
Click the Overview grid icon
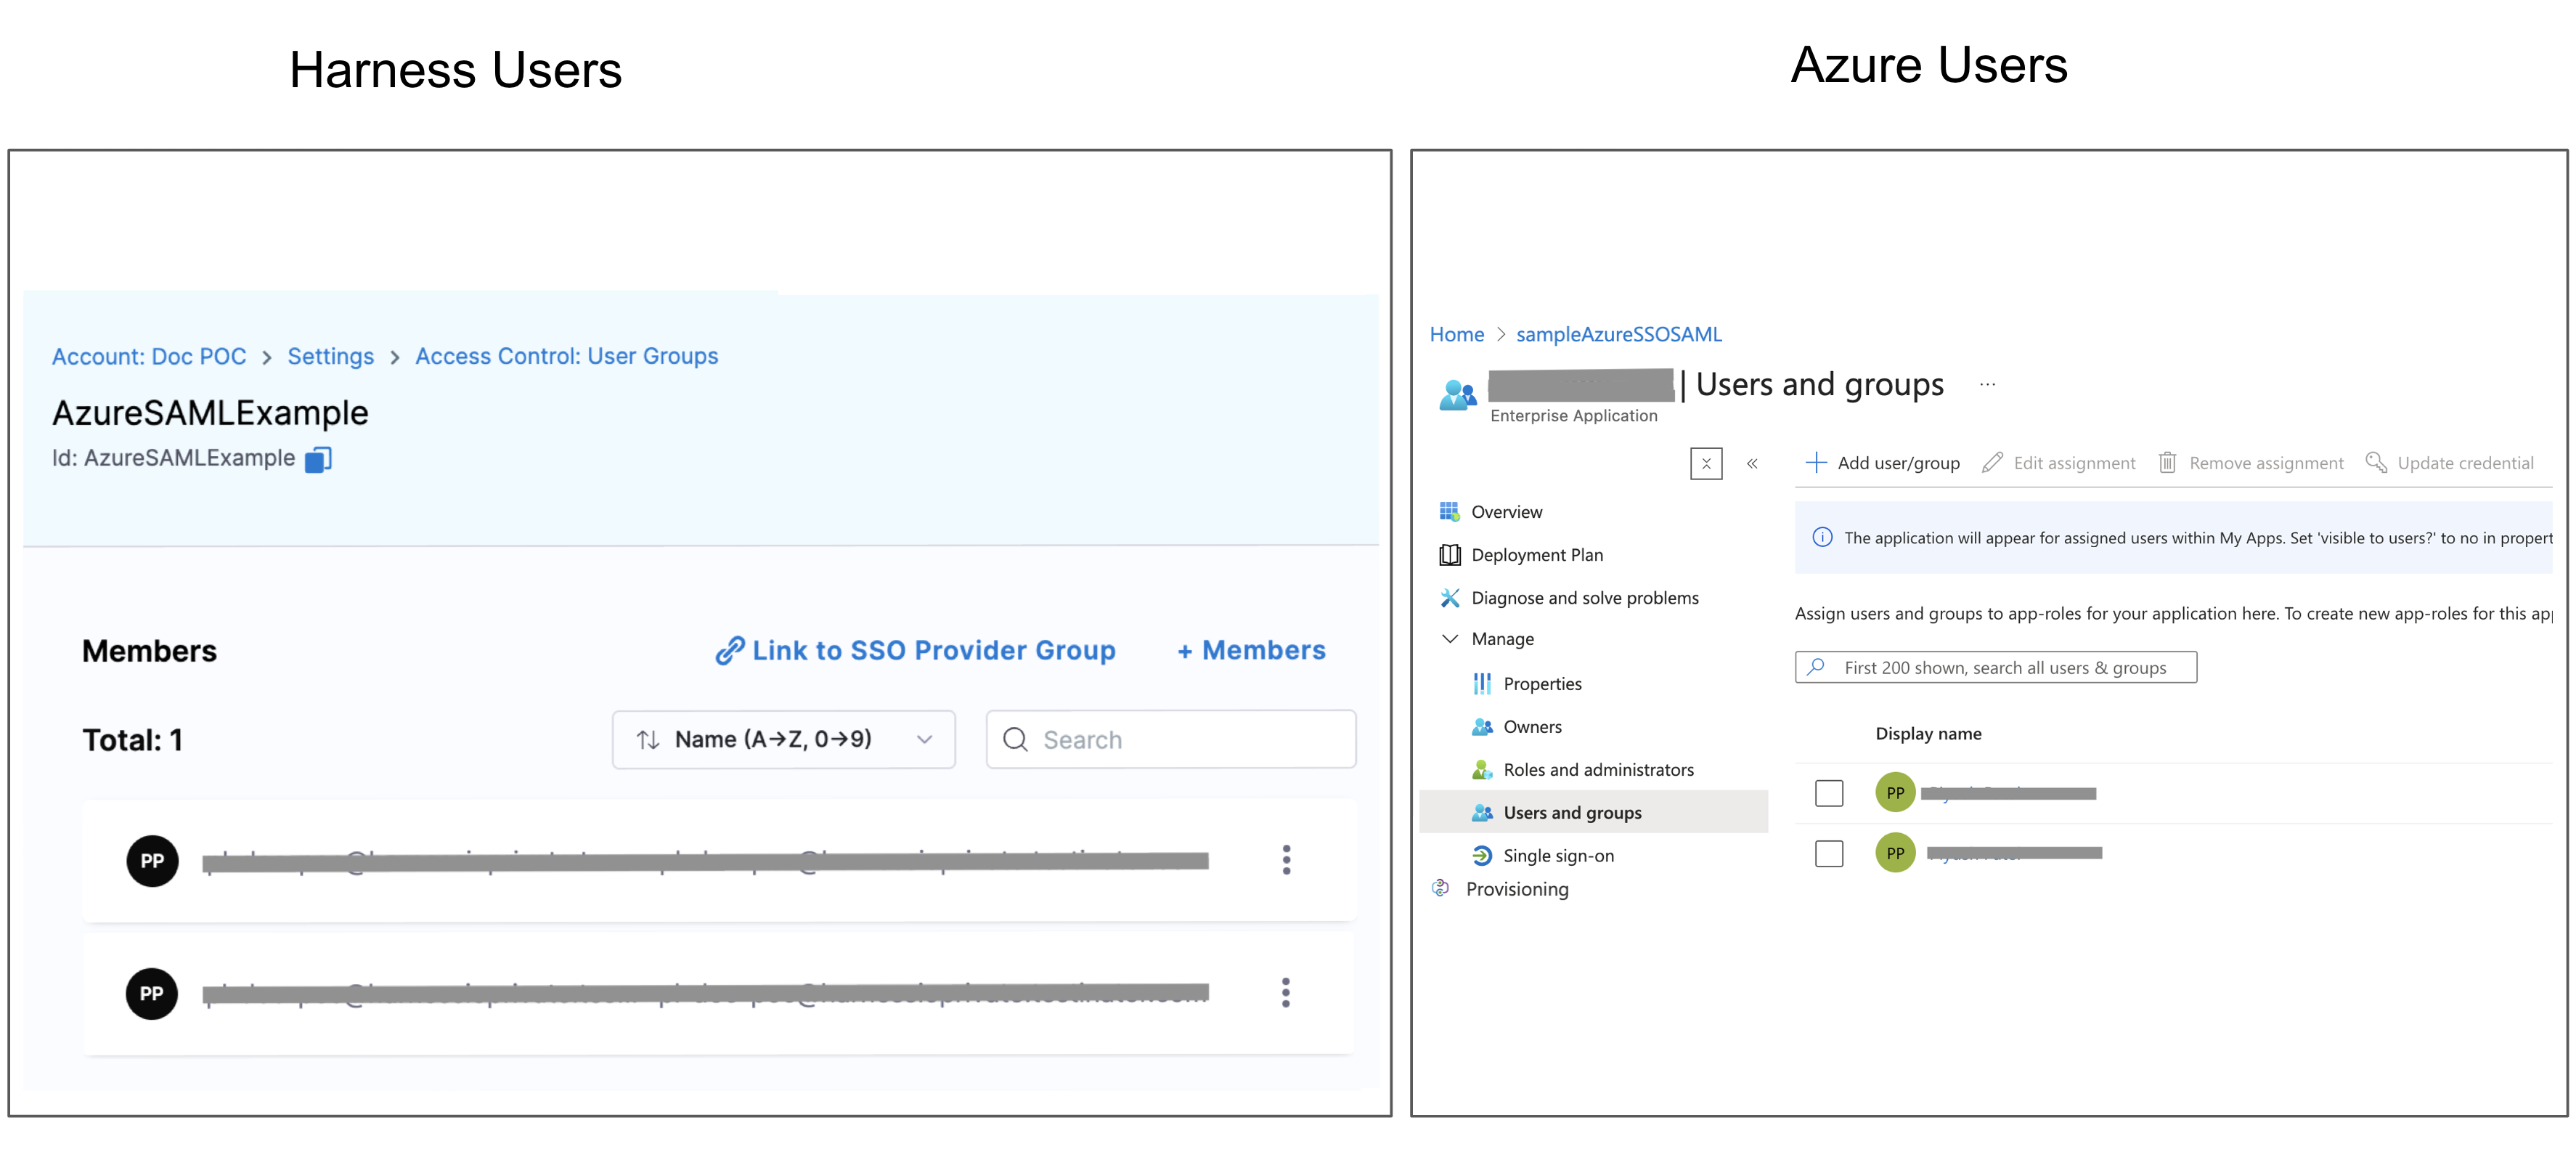coord(1449,512)
